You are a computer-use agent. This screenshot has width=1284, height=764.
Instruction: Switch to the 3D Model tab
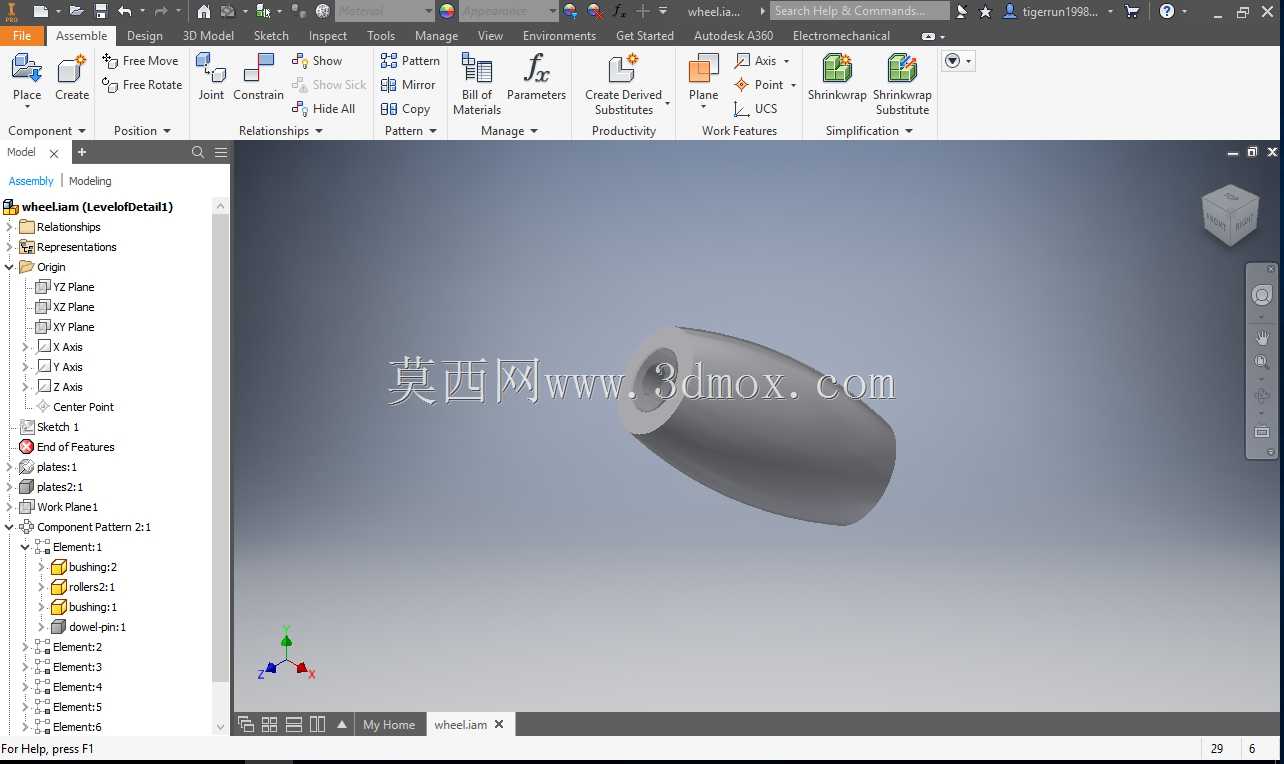tap(208, 36)
